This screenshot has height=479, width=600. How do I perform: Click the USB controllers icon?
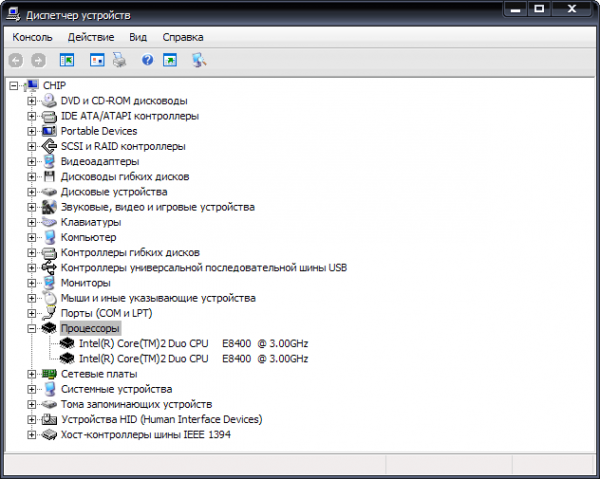[x=49, y=267]
